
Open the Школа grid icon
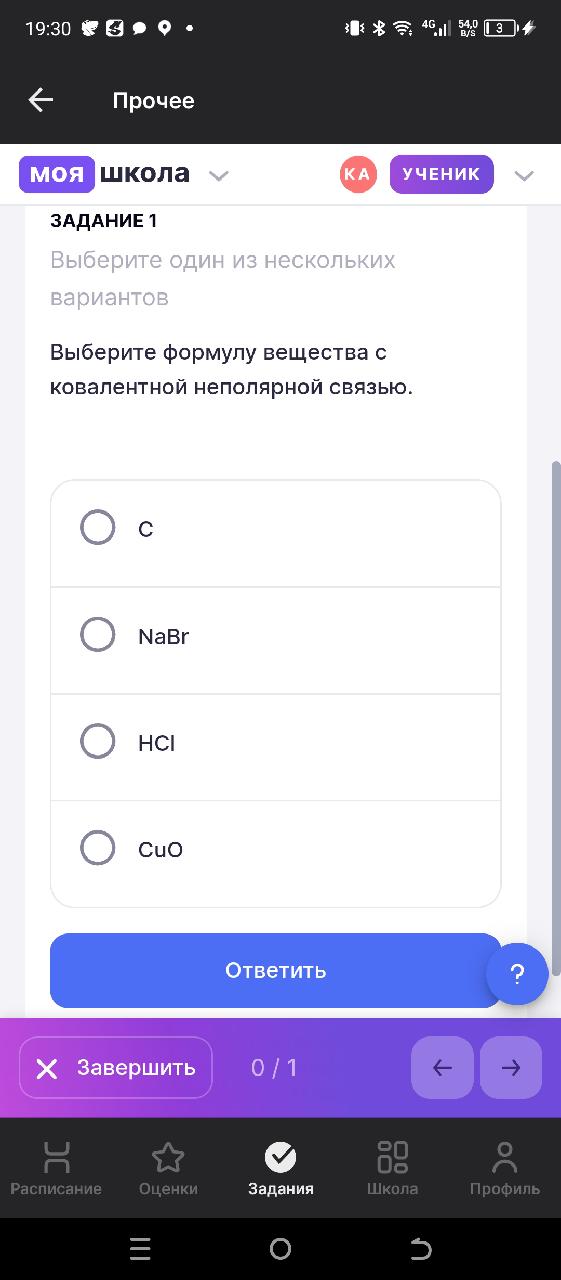(392, 1157)
